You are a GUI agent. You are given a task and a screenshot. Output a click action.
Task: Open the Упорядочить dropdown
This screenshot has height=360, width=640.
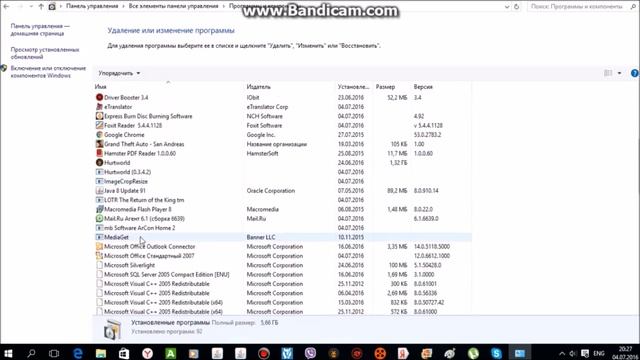pos(119,73)
